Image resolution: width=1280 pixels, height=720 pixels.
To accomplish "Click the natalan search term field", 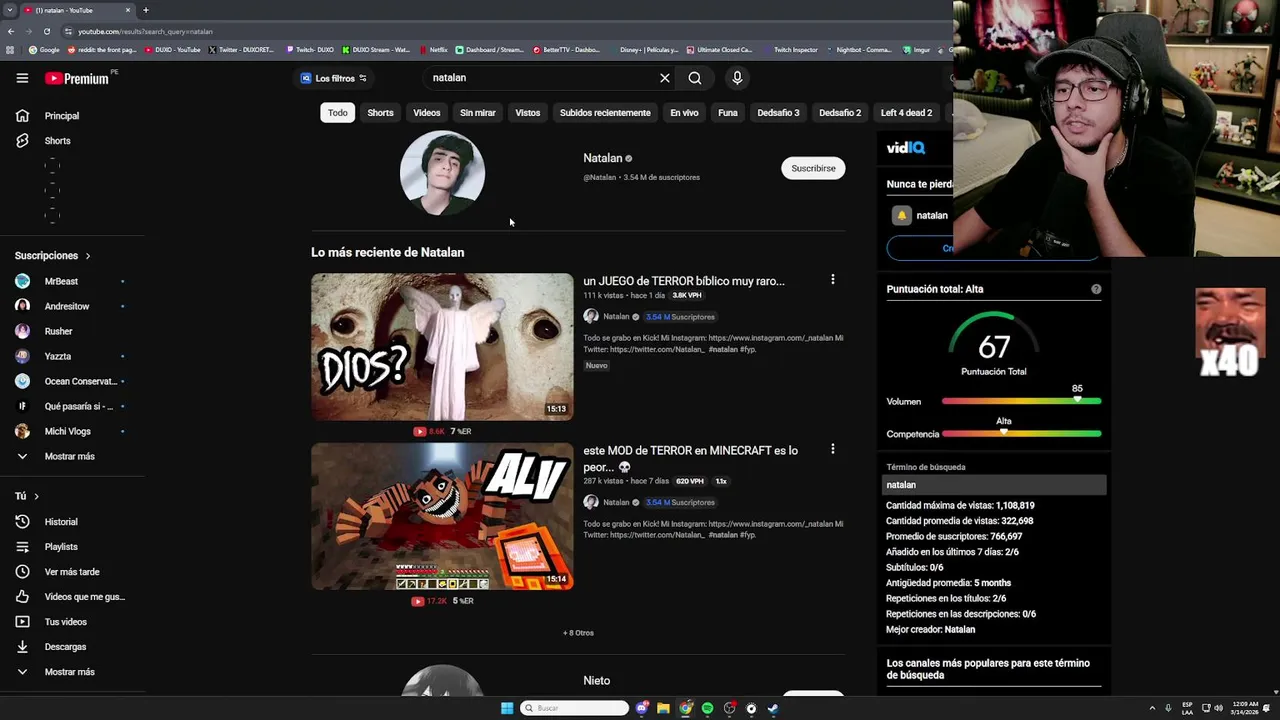I will pos(996,485).
